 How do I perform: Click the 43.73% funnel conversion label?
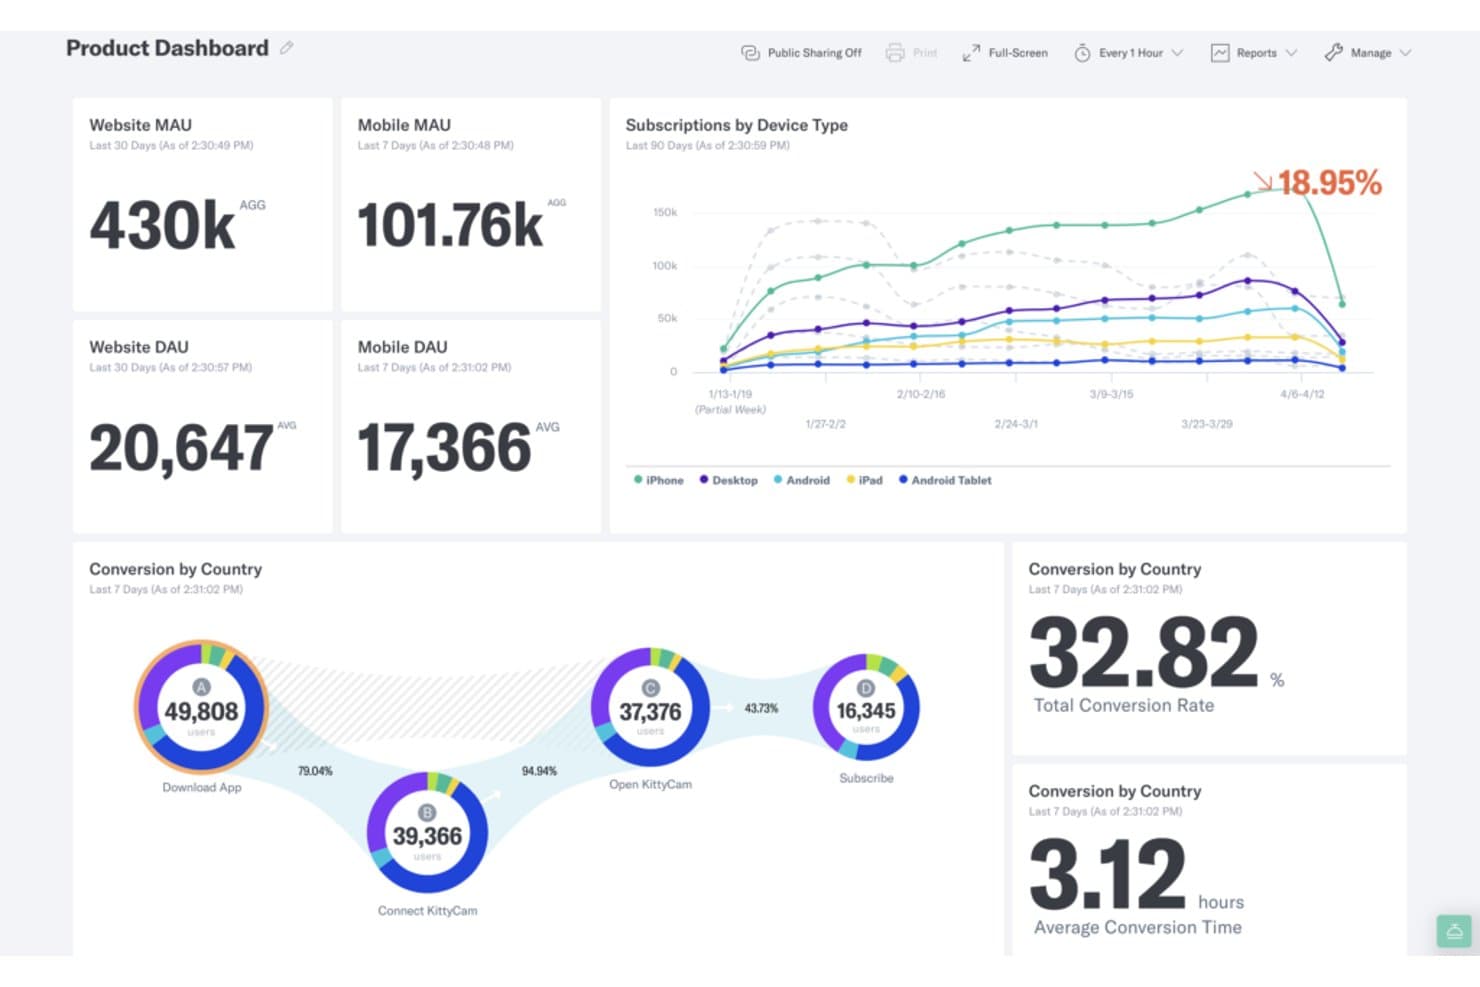tap(761, 708)
